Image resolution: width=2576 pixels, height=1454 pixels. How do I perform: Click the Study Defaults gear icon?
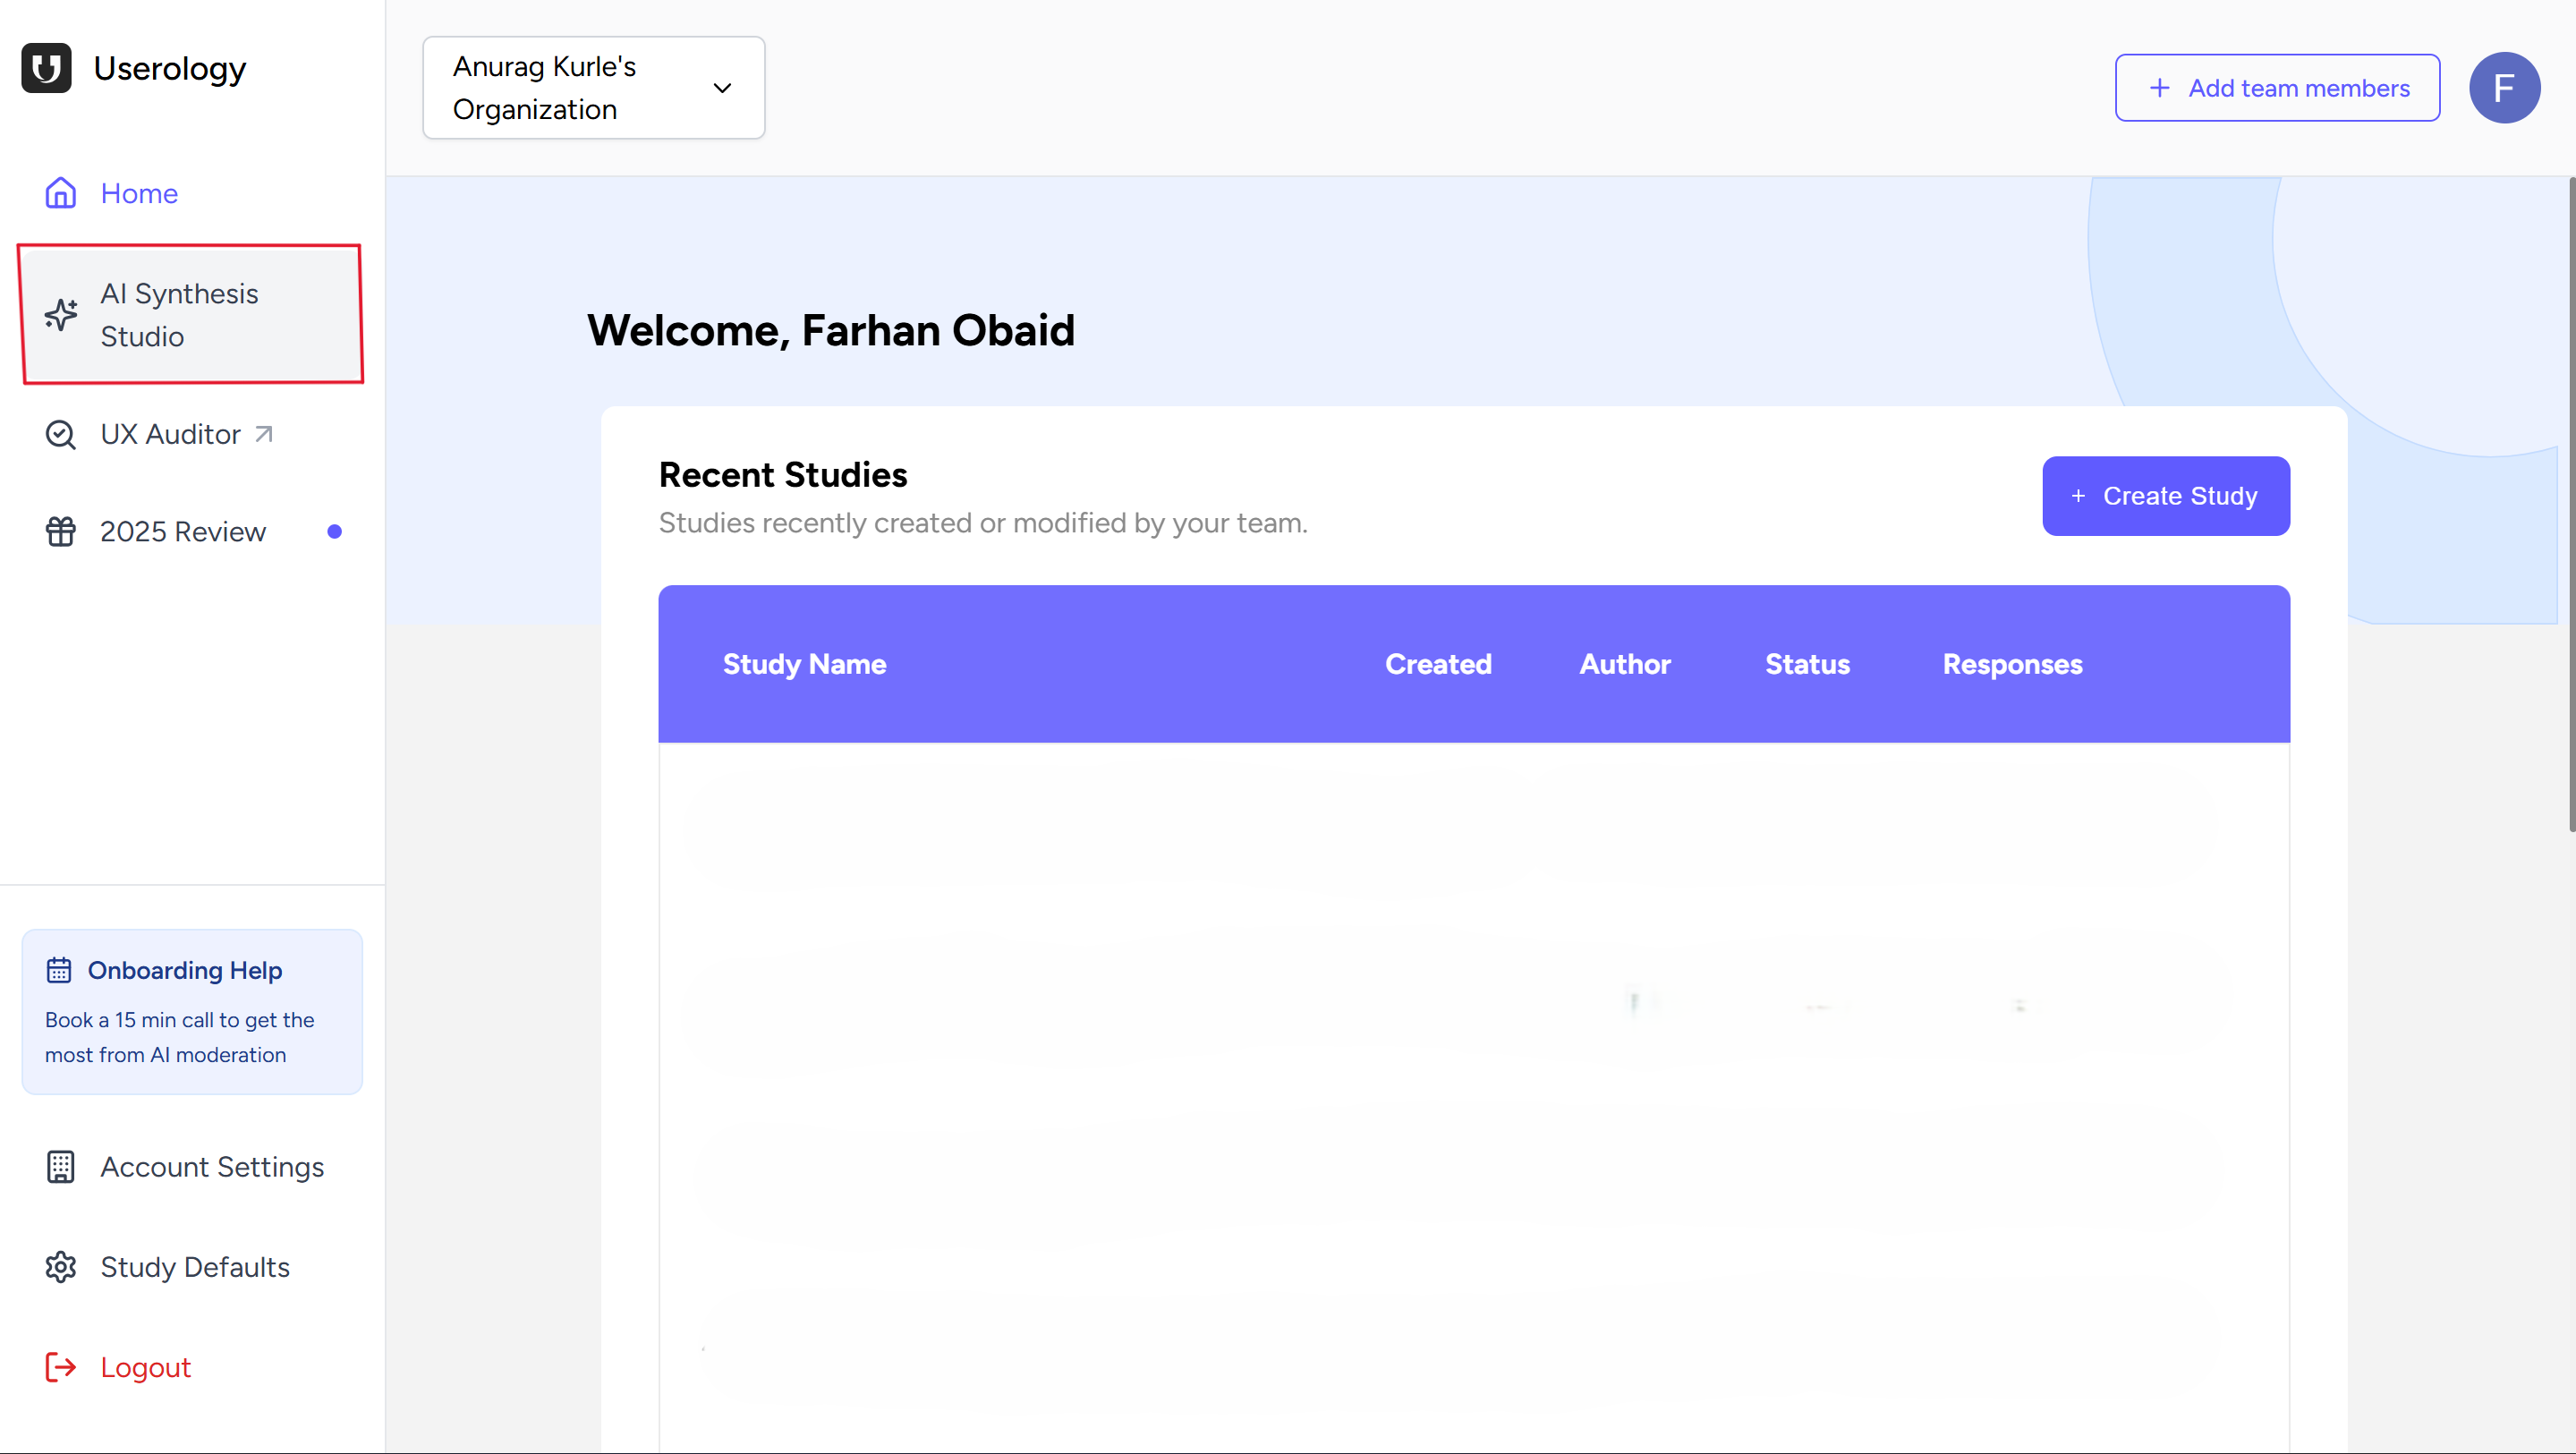[x=60, y=1267]
